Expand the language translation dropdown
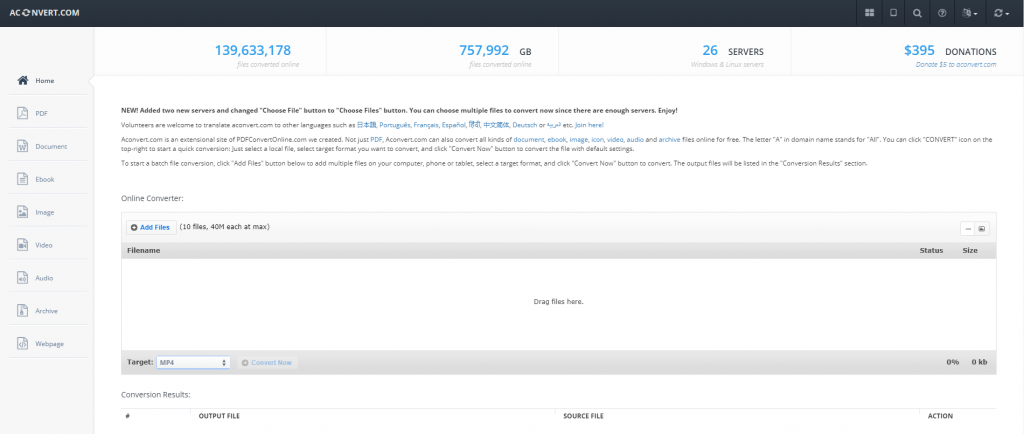 tap(970, 13)
